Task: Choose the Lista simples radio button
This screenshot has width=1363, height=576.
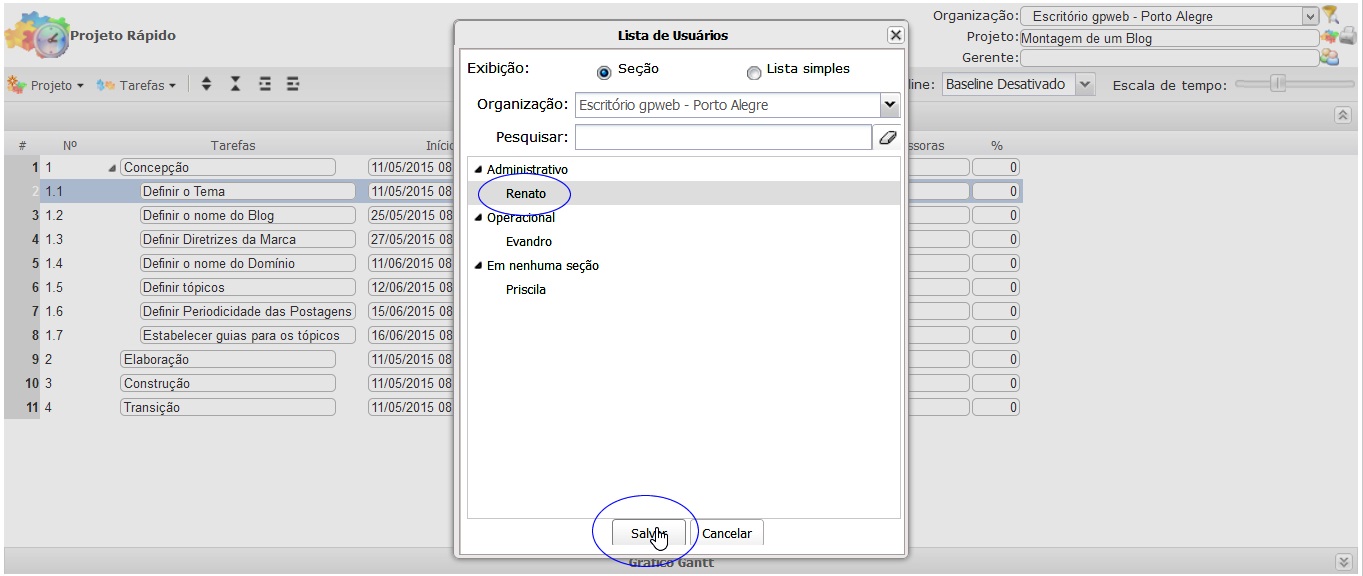Action: point(754,72)
